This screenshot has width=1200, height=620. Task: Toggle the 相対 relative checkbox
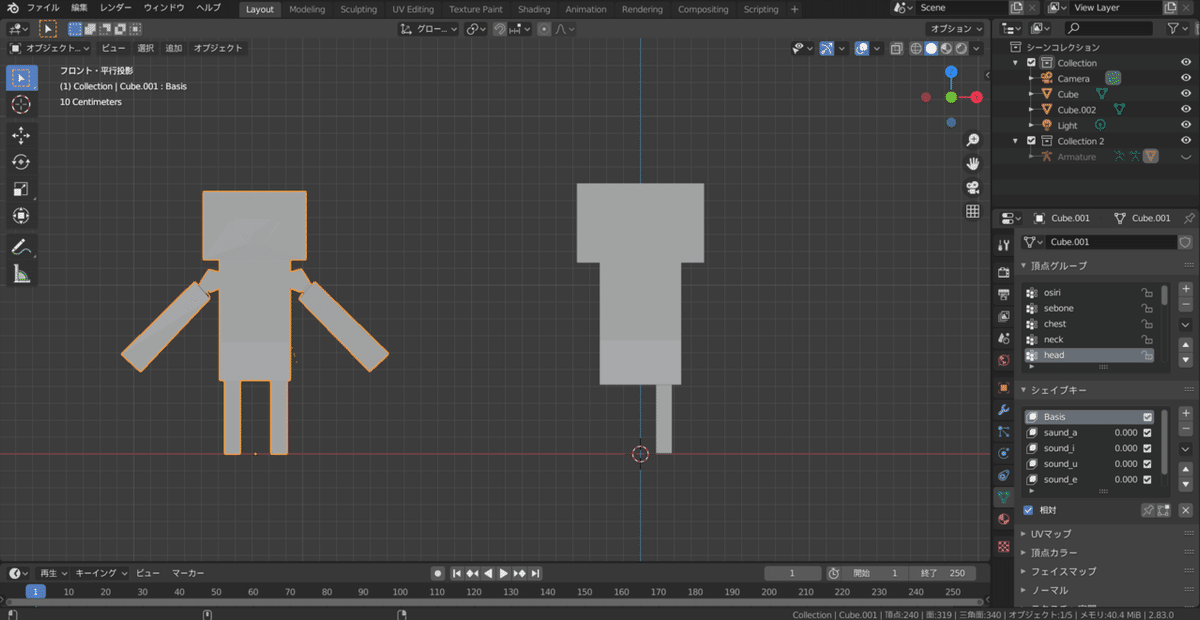click(1028, 510)
